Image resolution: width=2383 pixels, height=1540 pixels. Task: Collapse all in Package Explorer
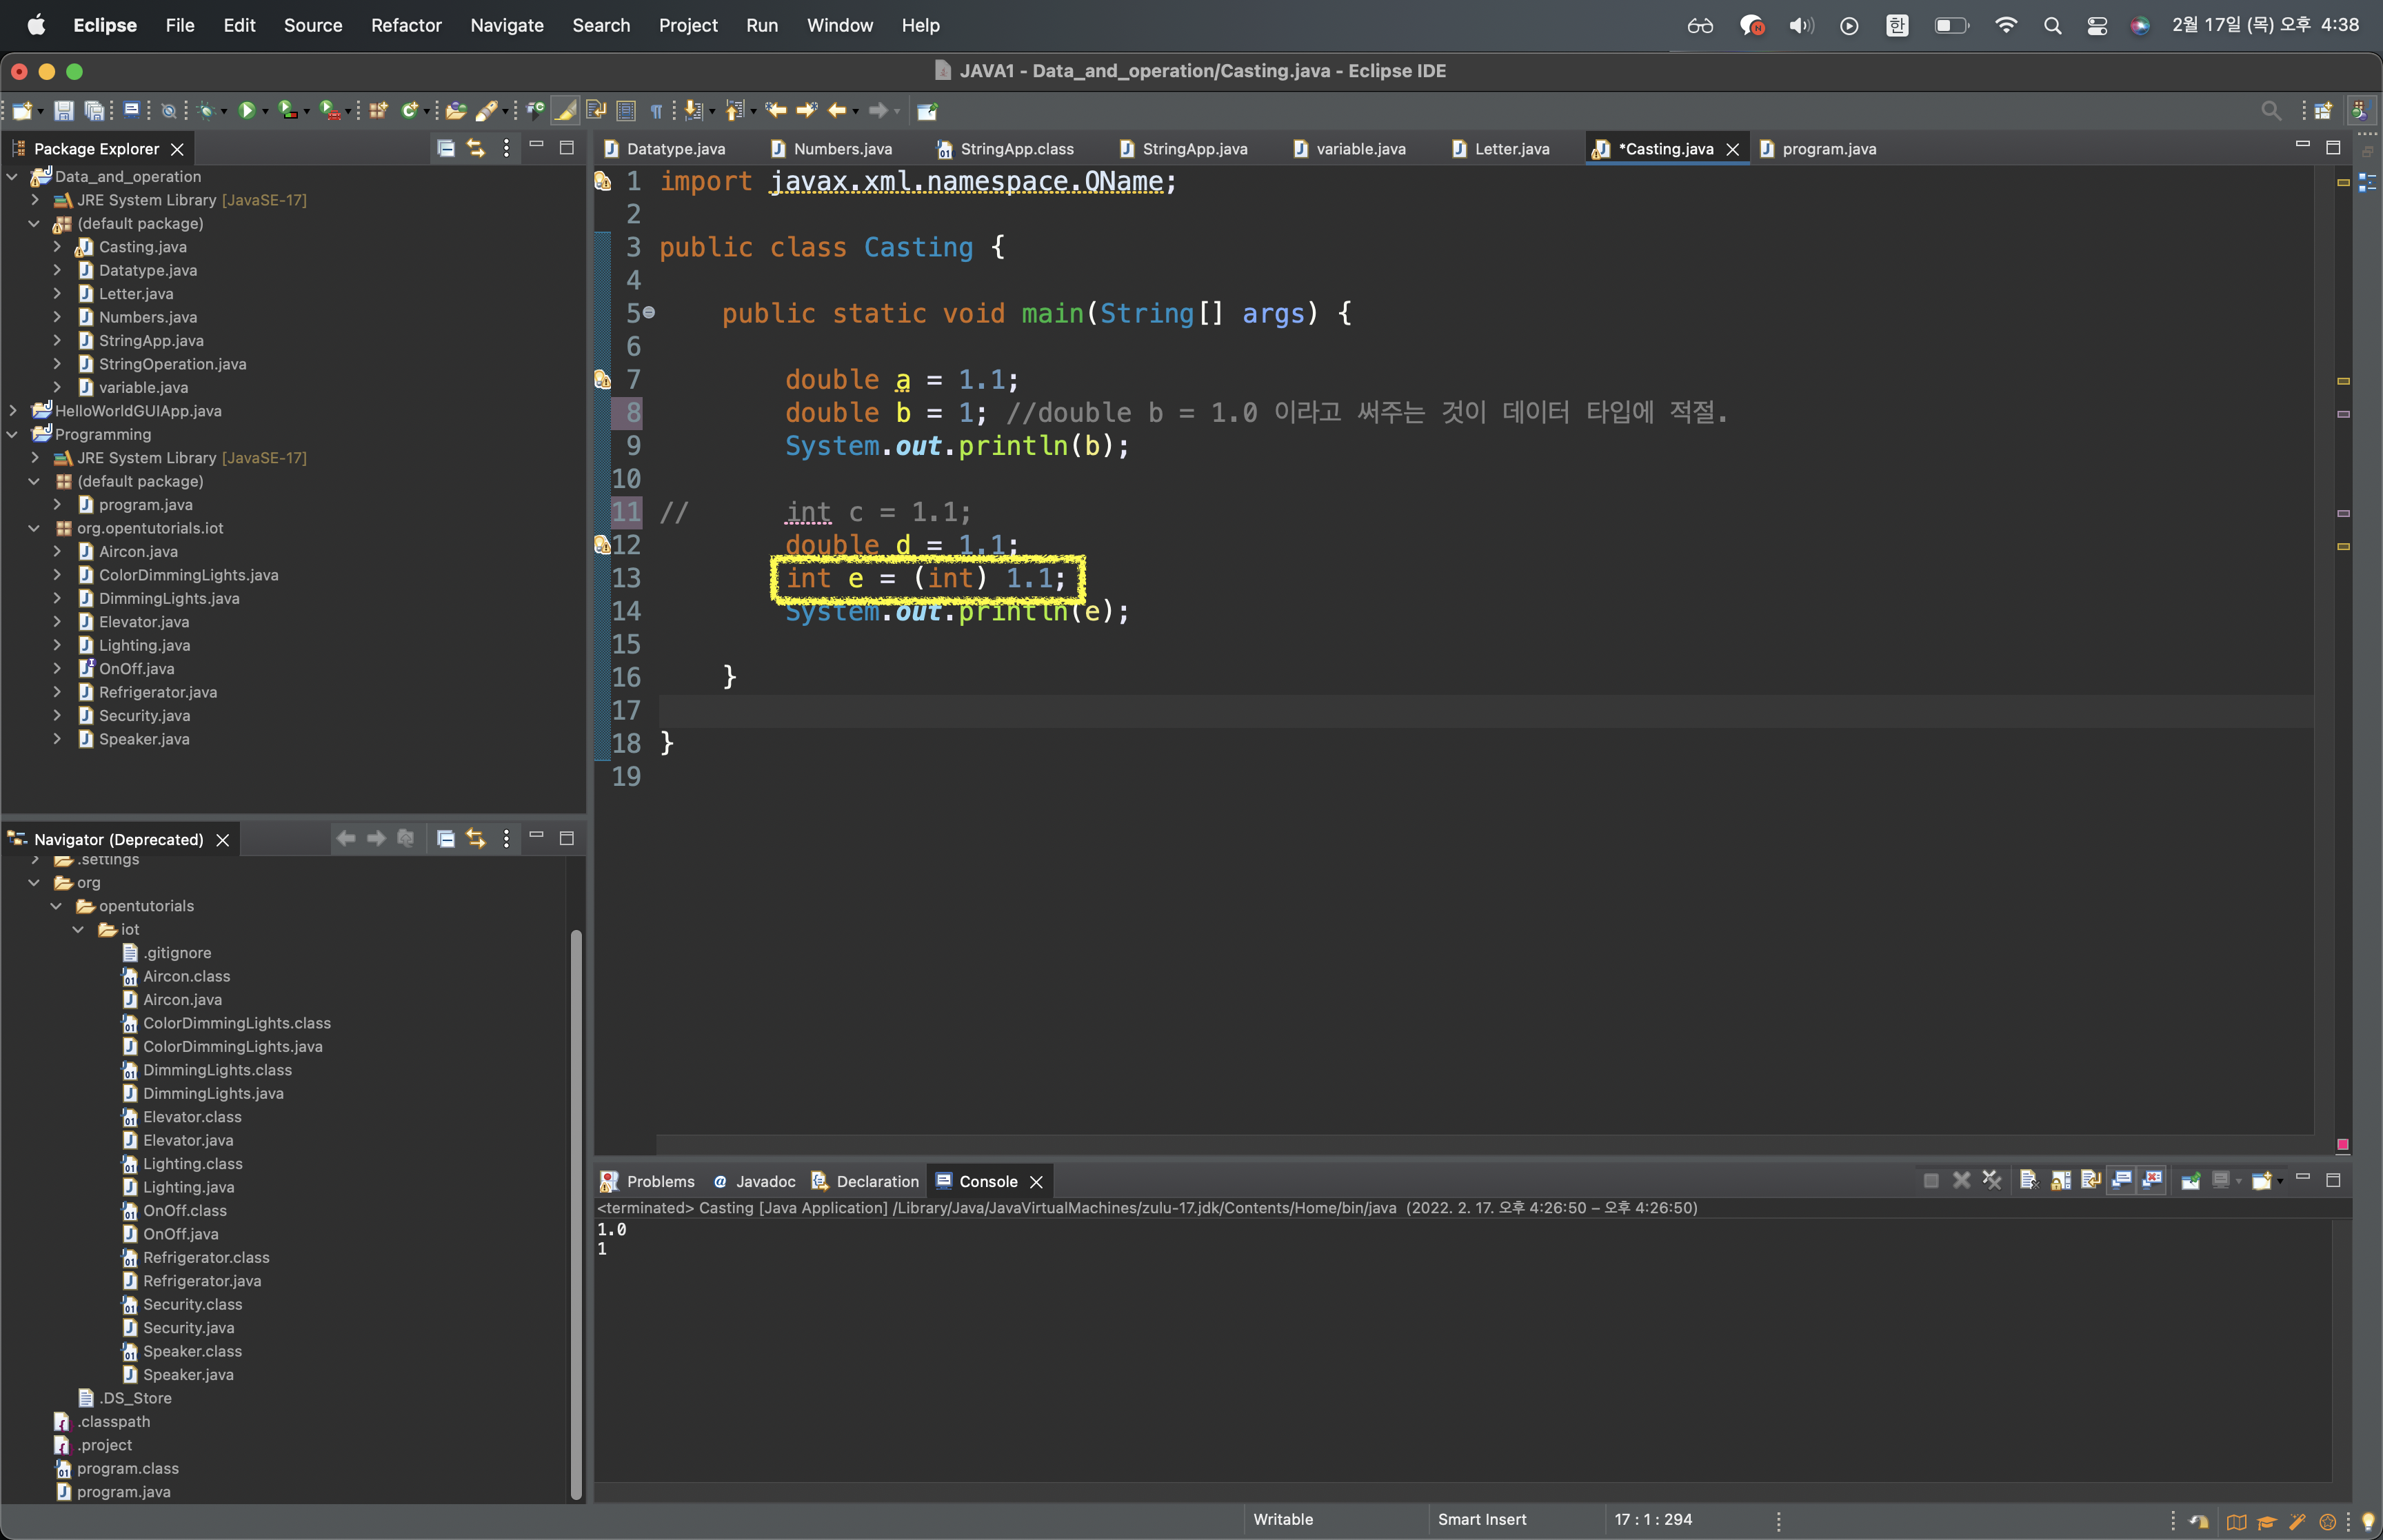coord(446,149)
